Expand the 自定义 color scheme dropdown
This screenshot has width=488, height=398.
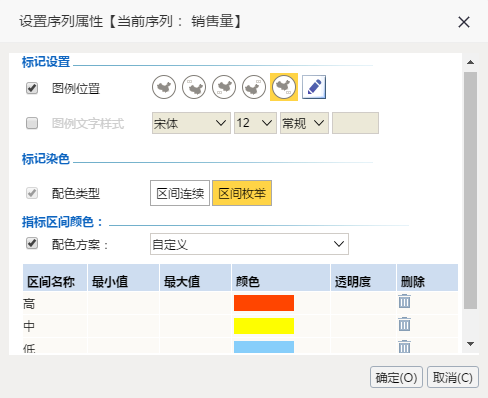pyautogui.click(x=249, y=244)
